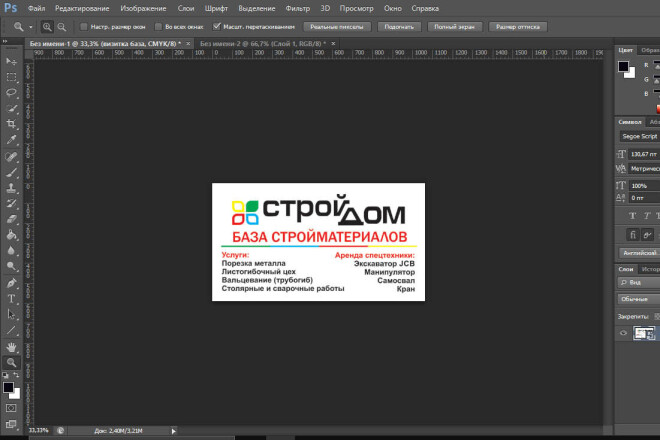660x440 pixels.
Task: Select the layer thumbnail in Layers panel
Action: click(644, 333)
